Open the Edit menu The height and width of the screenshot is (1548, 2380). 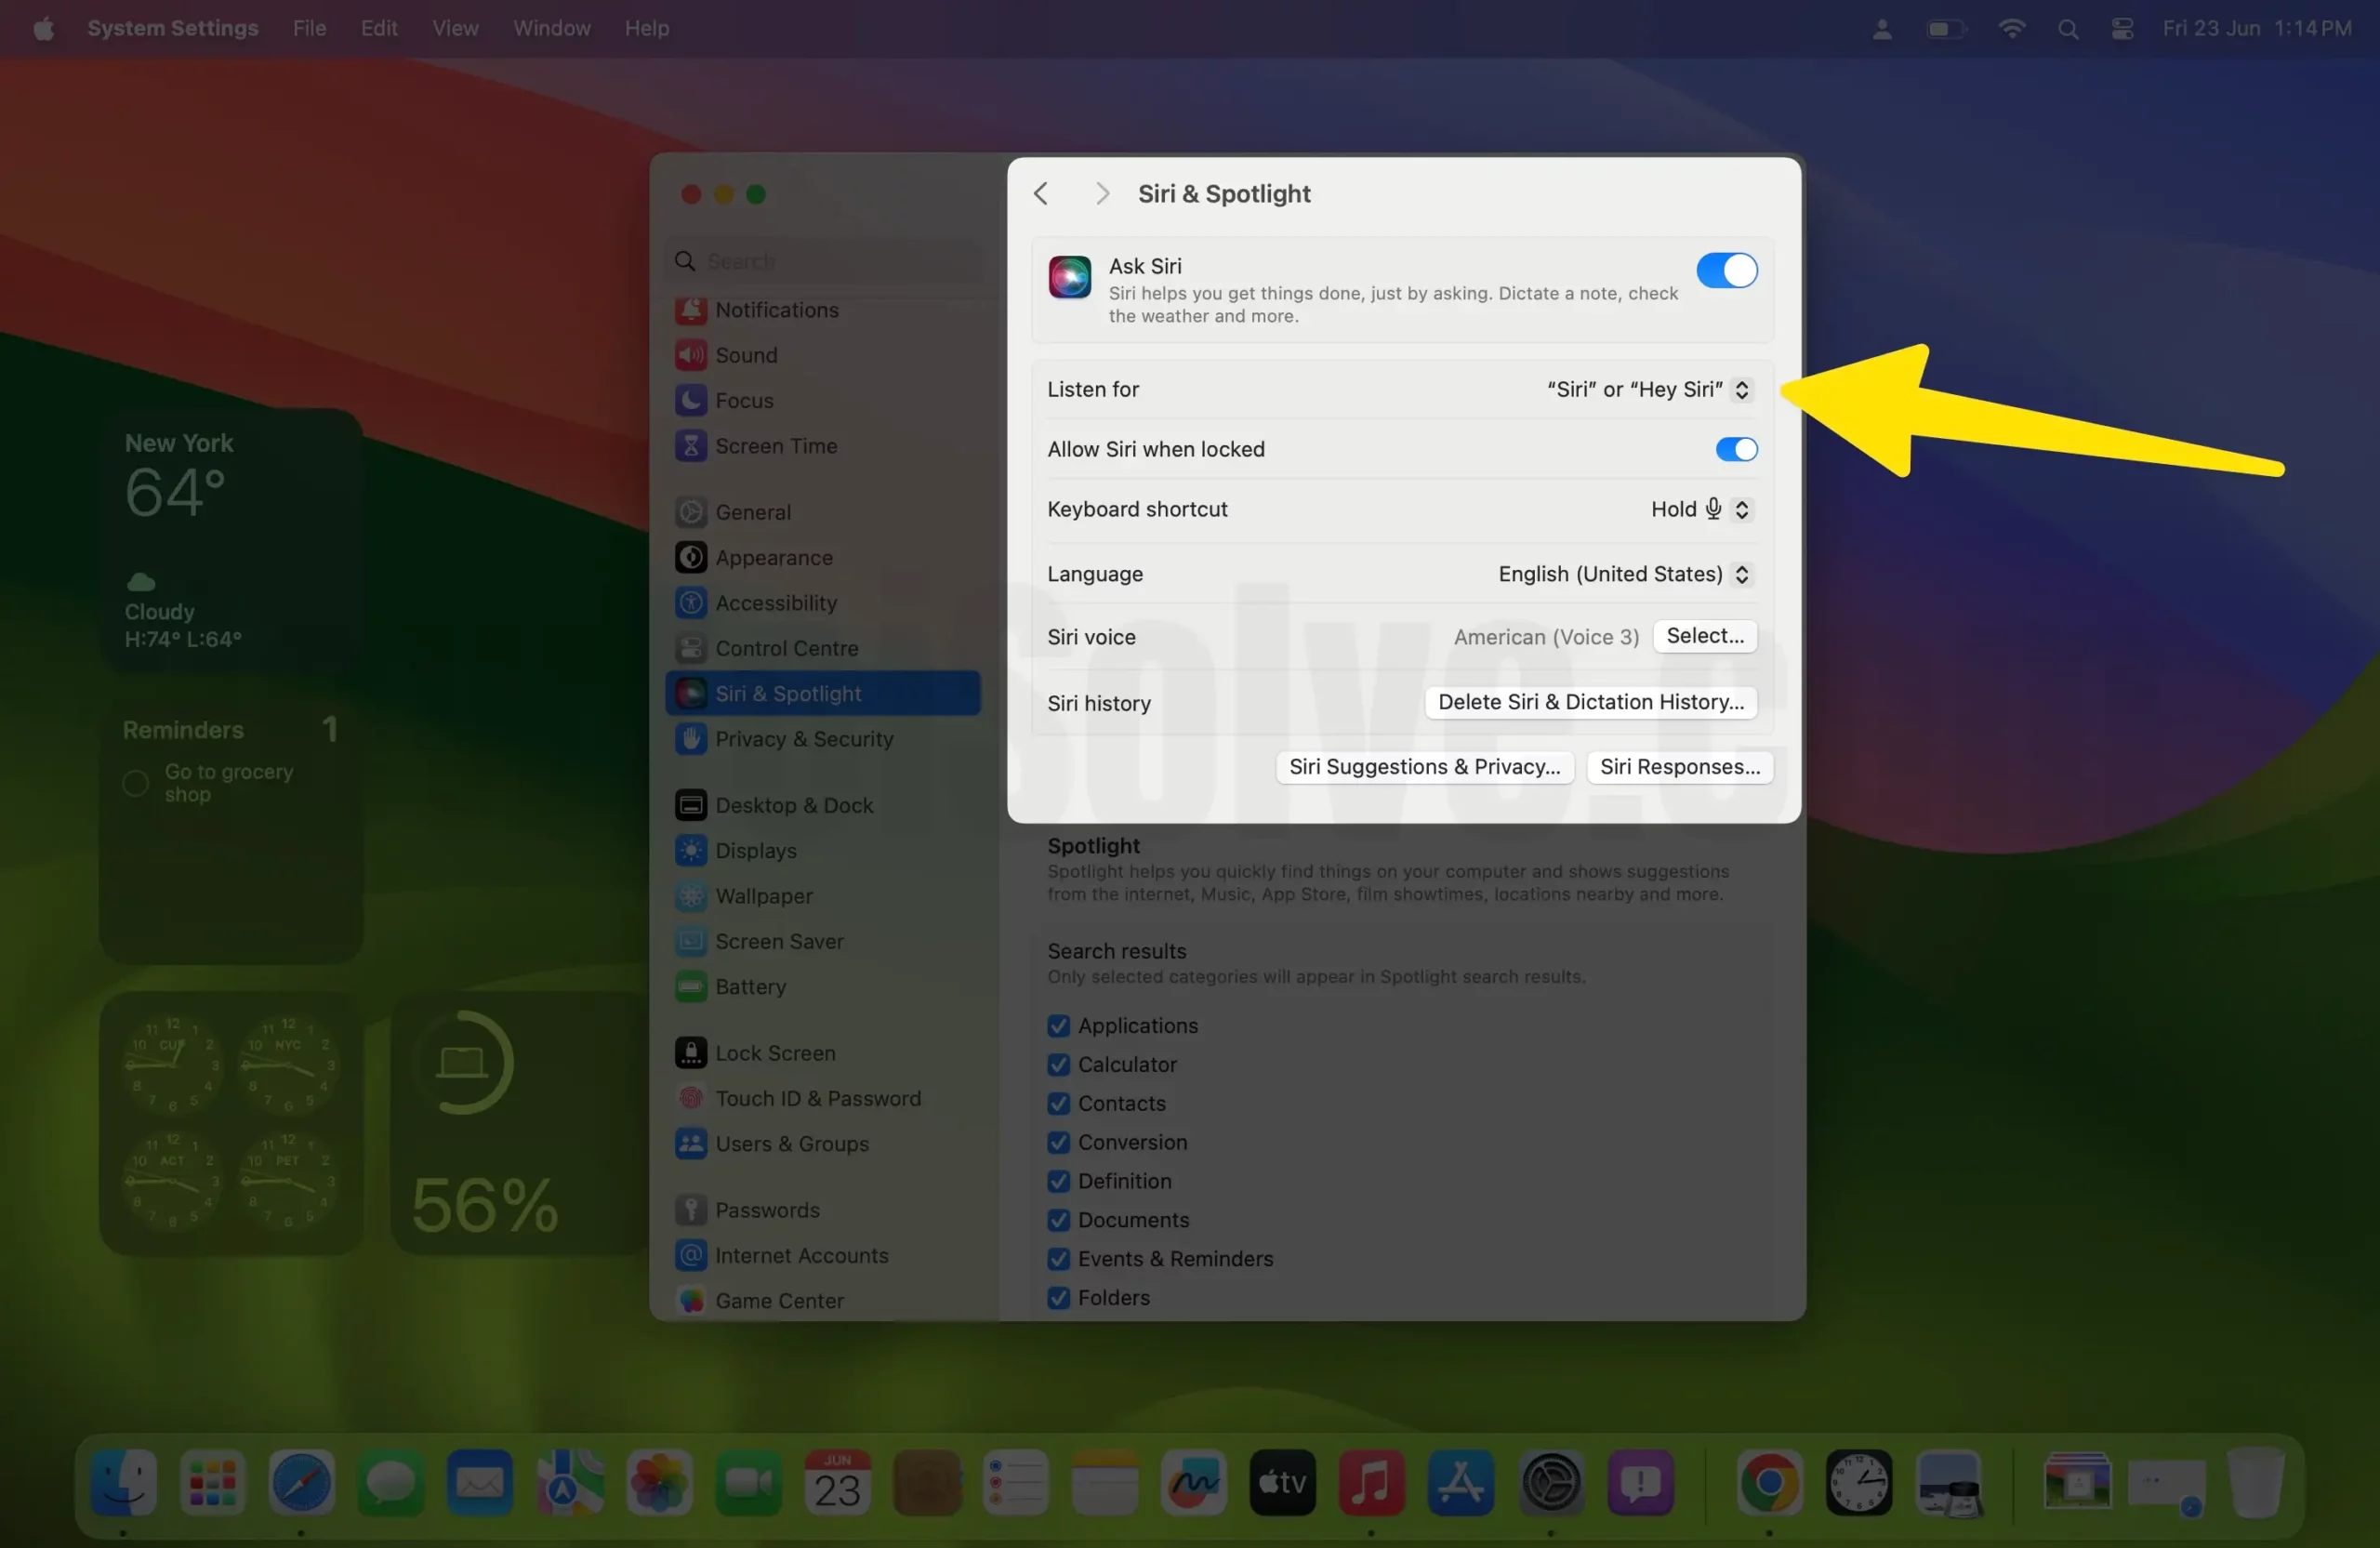pyautogui.click(x=379, y=28)
